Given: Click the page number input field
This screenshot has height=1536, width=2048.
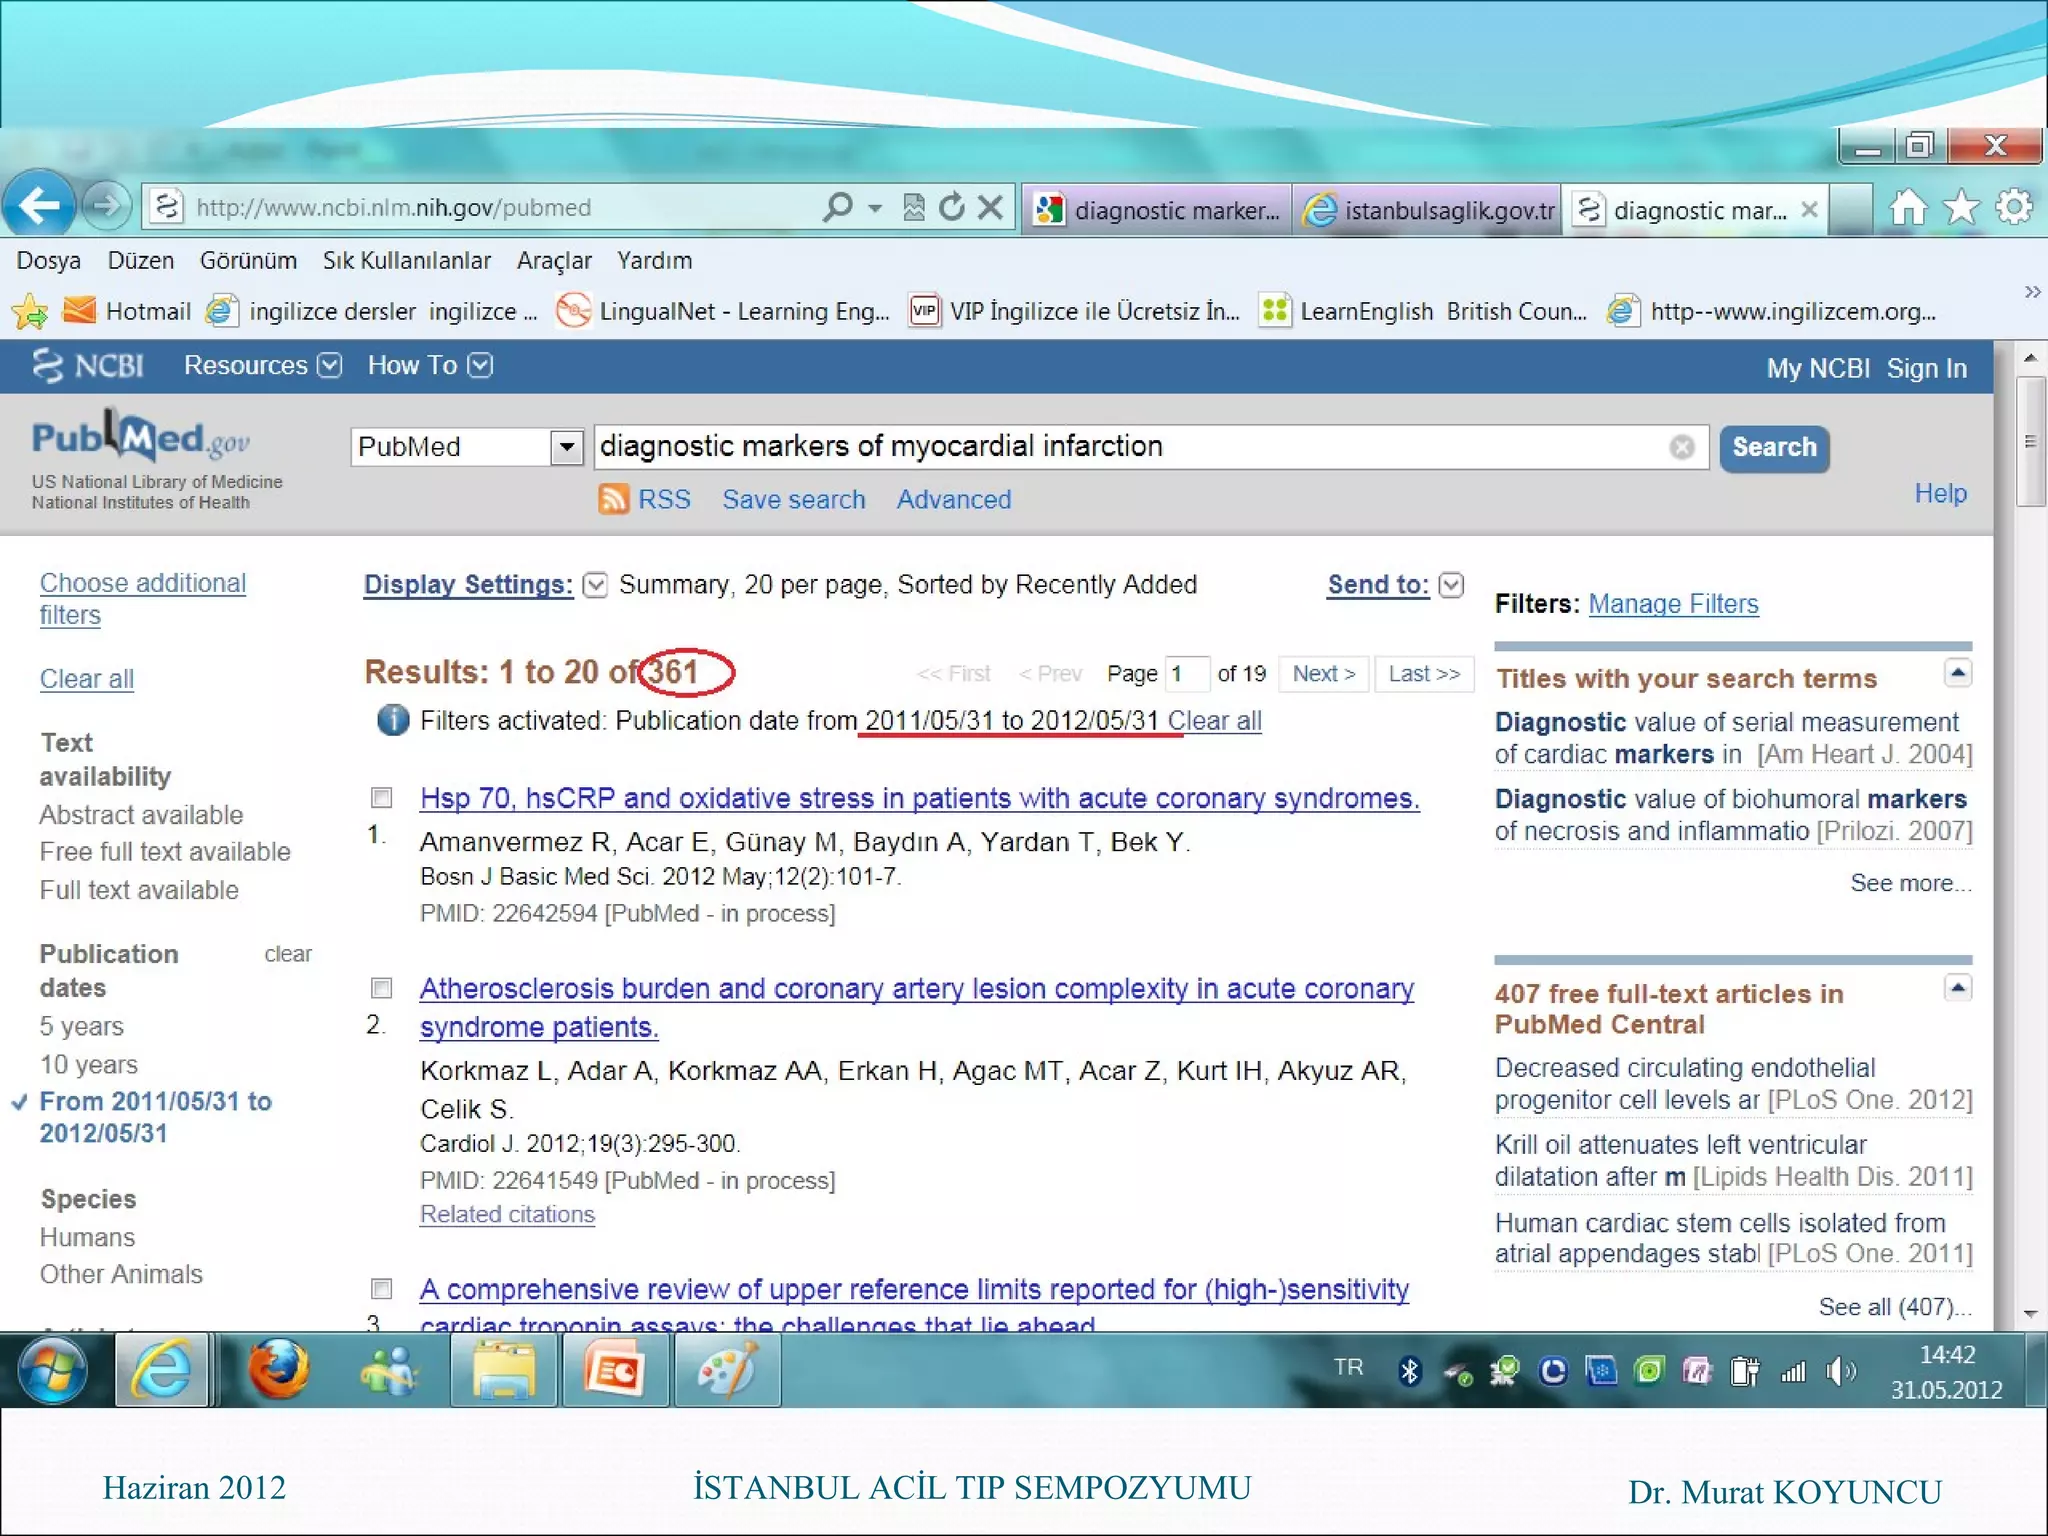Looking at the screenshot, I should [1186, 674].
